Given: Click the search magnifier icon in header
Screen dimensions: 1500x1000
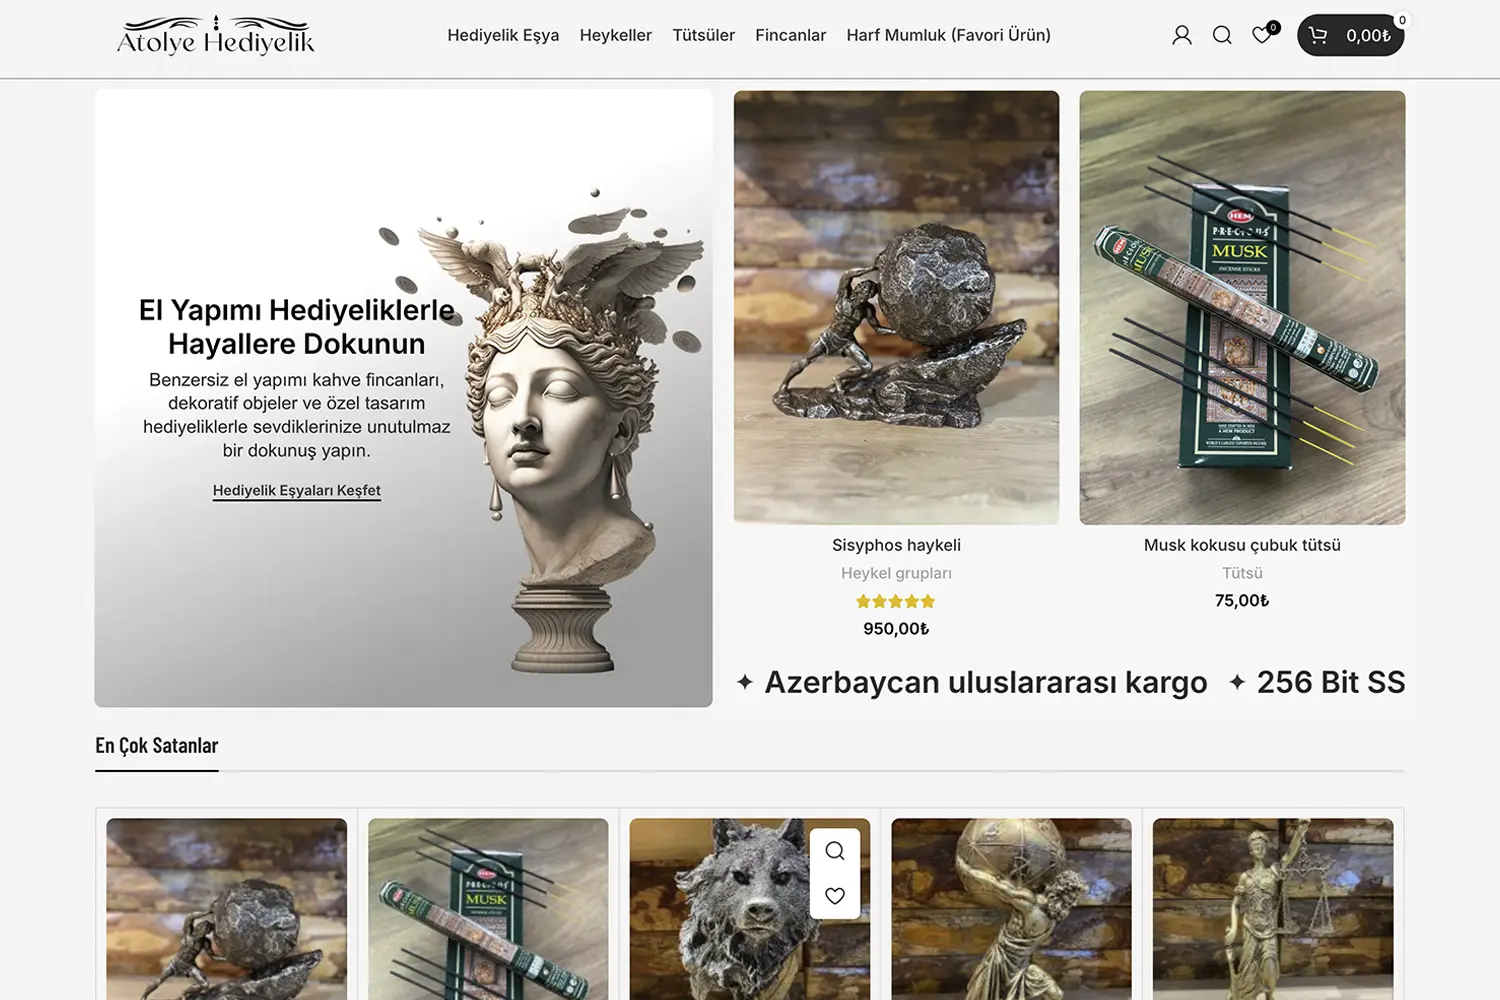Looking at the screenshot, I should point(1221,36).
